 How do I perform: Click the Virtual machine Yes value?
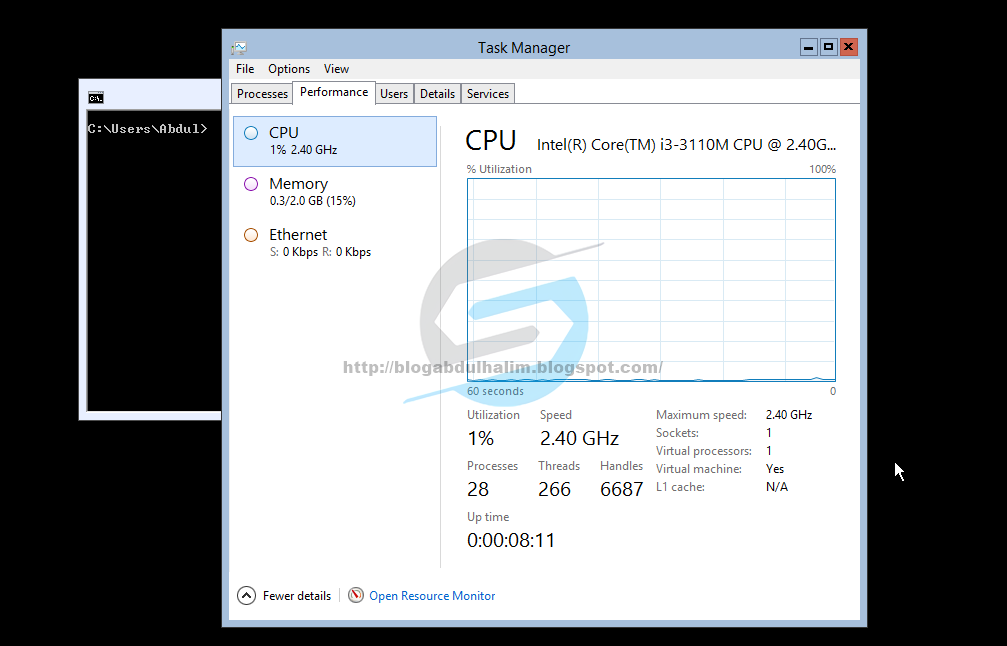click(775, 469)
